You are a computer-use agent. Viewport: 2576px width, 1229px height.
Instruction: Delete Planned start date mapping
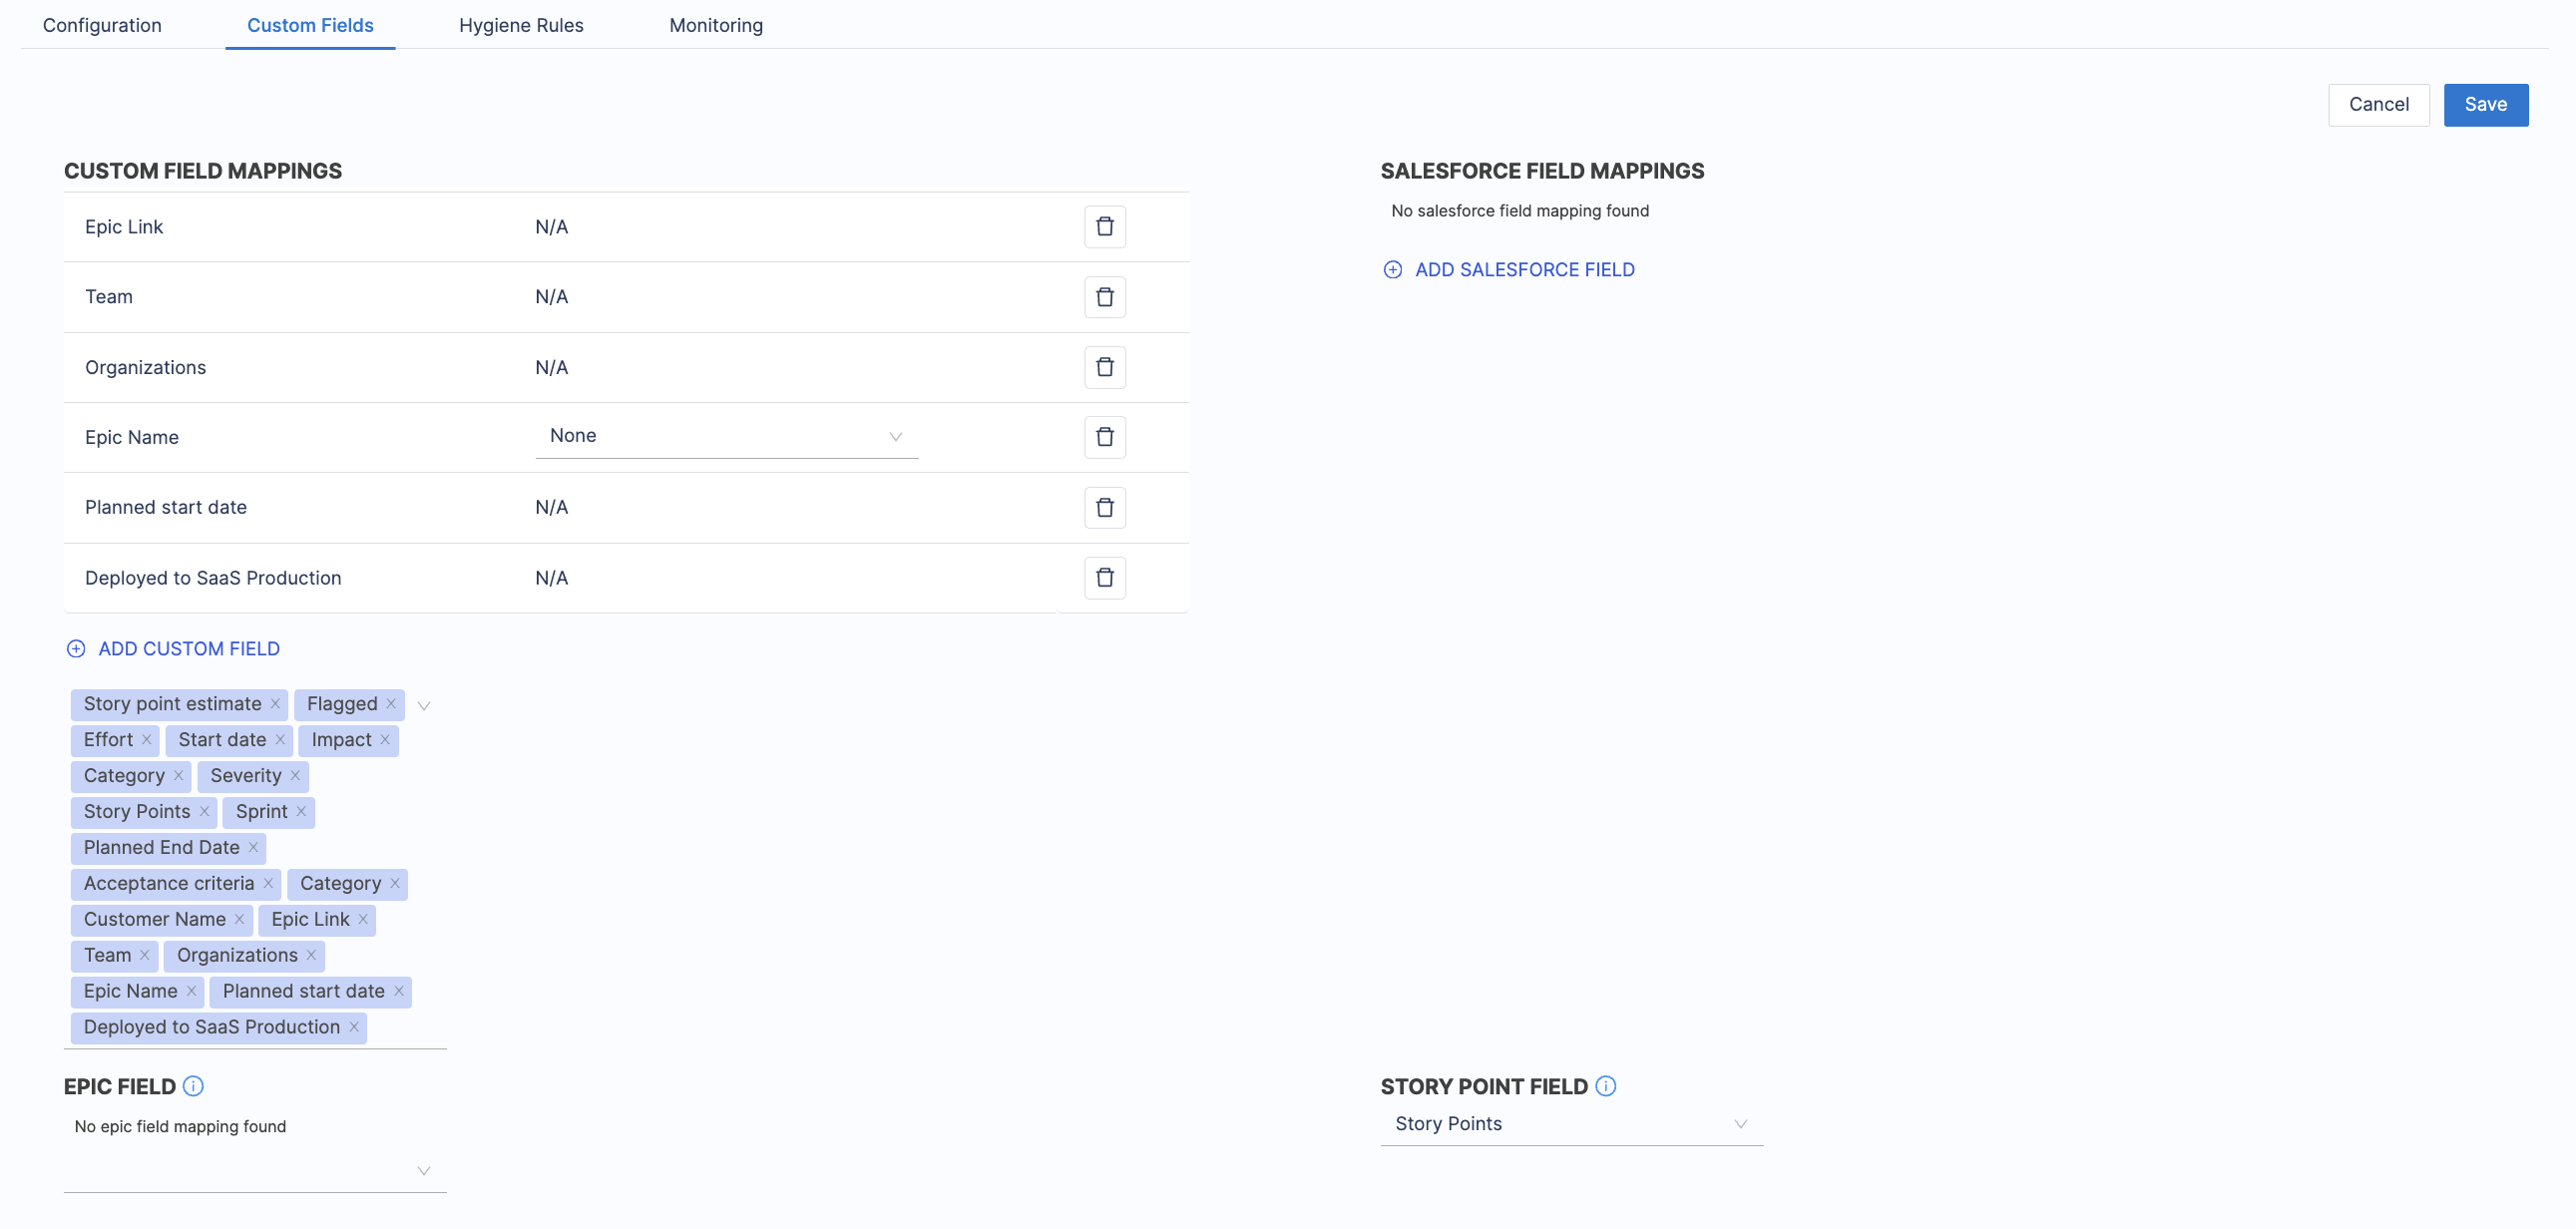pos(1104,508)
